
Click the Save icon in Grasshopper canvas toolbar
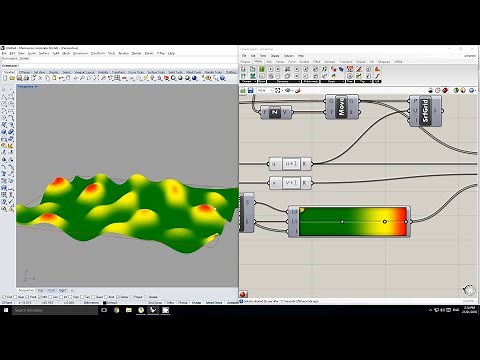click(250, 90)
